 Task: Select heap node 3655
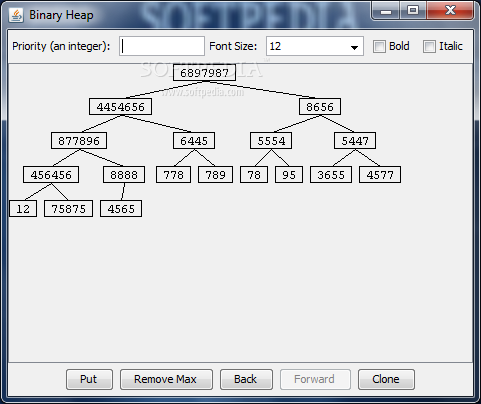tap(331, 175)
